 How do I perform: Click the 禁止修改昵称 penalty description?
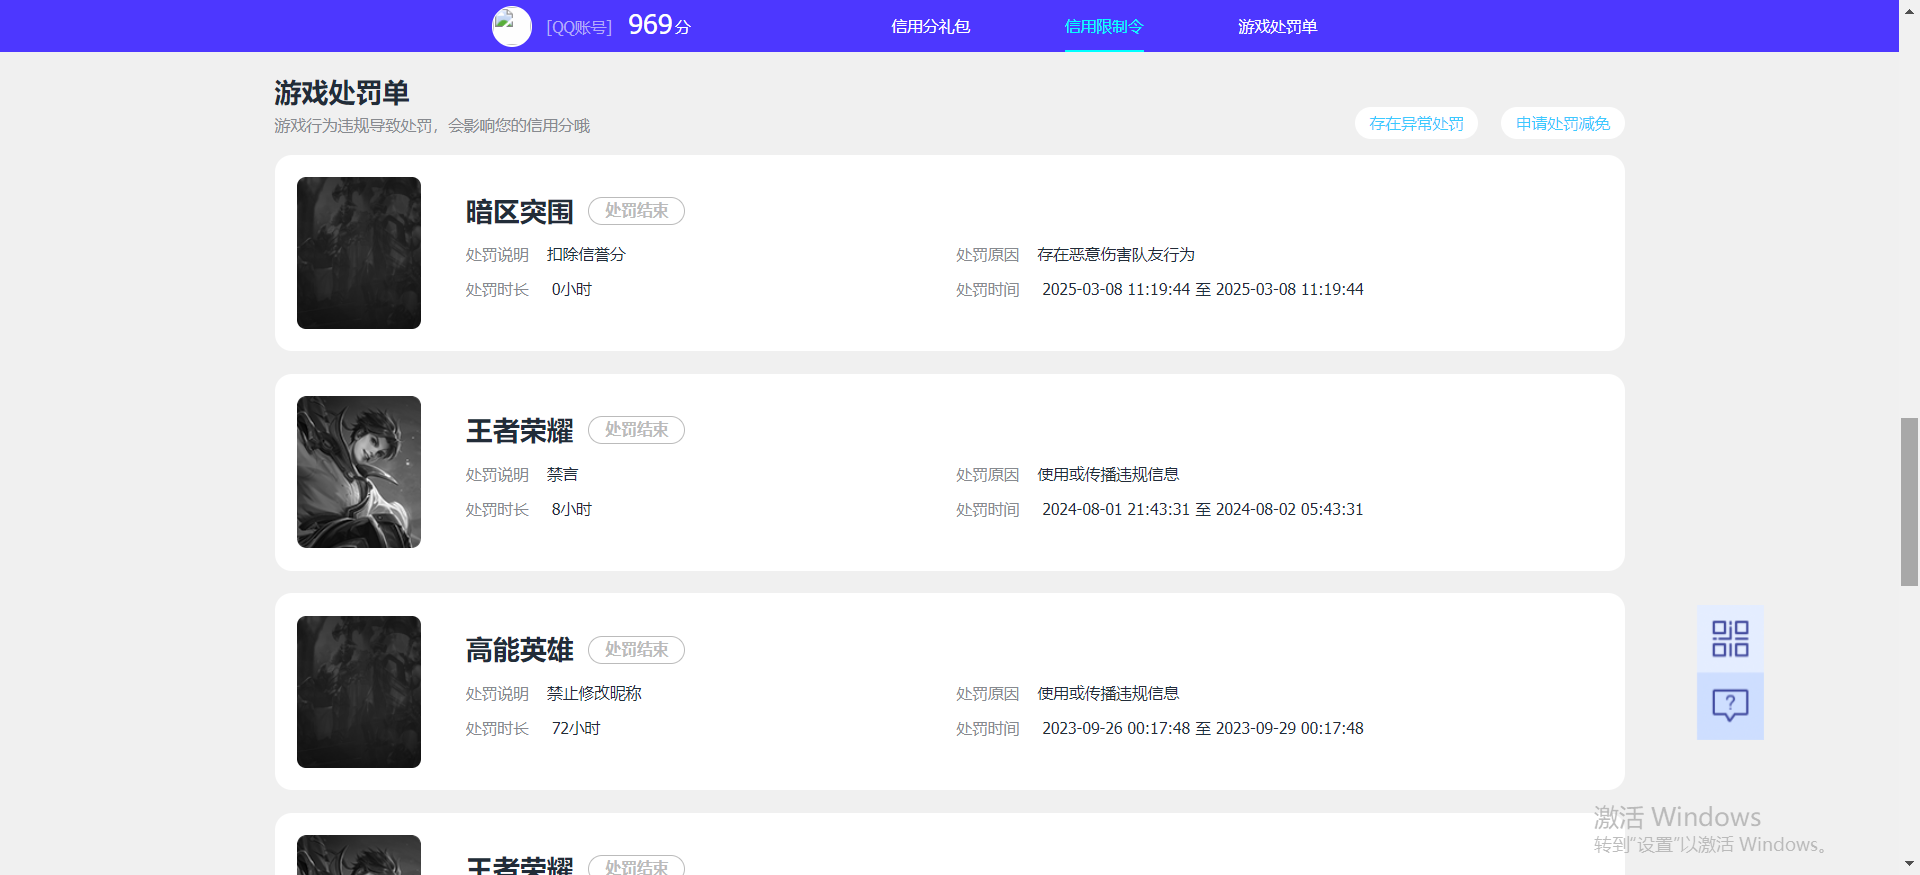[594, 694]
